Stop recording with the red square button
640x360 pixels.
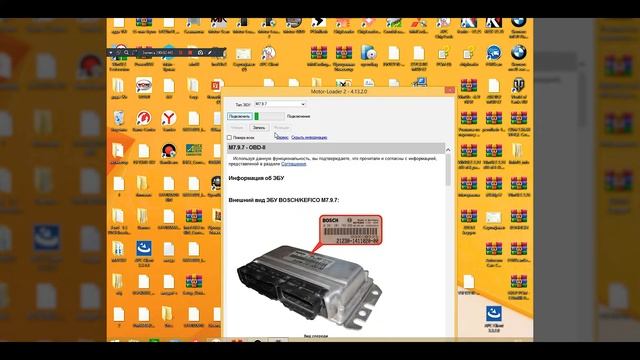(x=190, y=53)
